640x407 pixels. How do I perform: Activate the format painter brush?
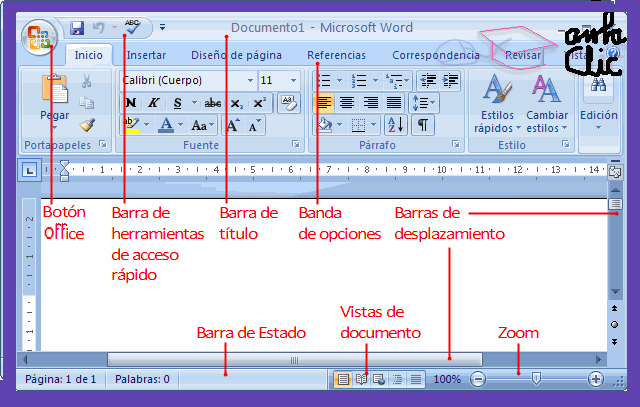pos(87,125)
